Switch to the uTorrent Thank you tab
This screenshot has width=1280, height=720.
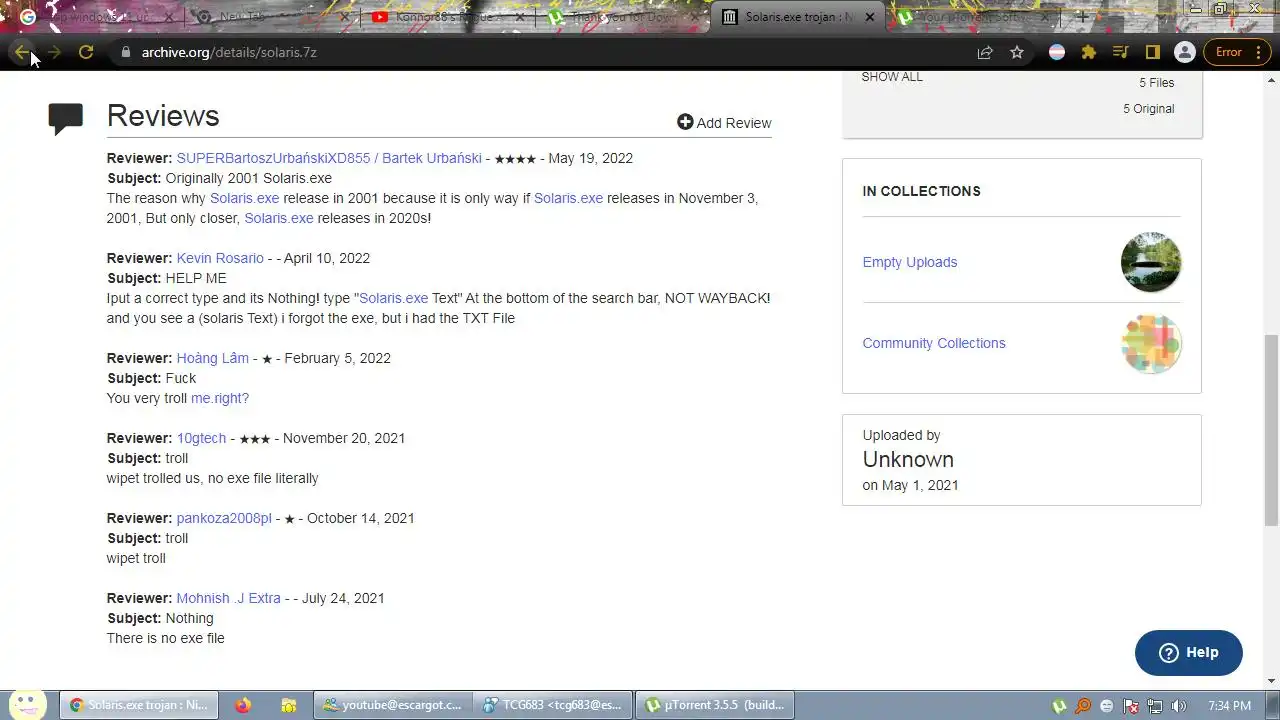[x=622, y=17]
